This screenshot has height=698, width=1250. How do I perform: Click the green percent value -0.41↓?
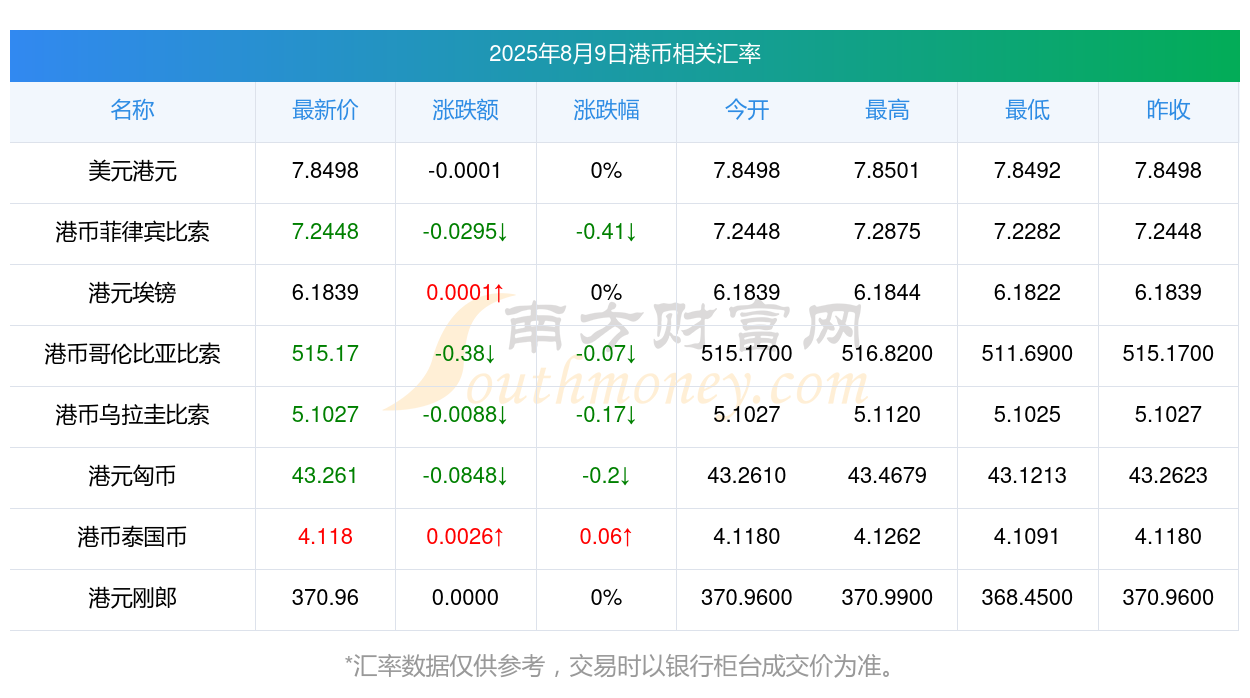pyautogui.click(x=606, y=232)
